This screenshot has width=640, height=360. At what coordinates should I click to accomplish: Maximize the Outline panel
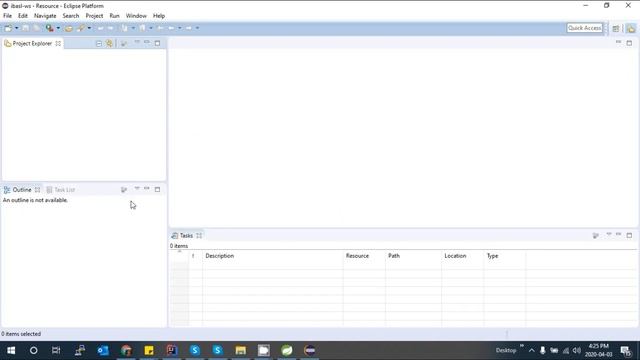click(157, 189)
